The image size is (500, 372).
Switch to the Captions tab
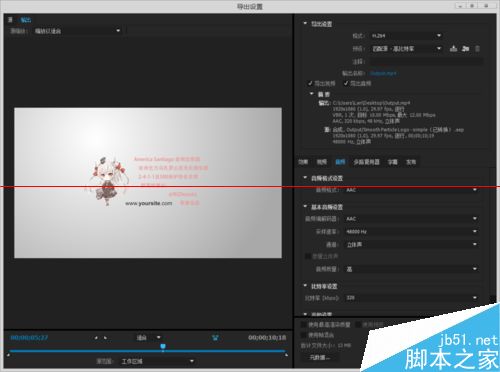point(392,162)
